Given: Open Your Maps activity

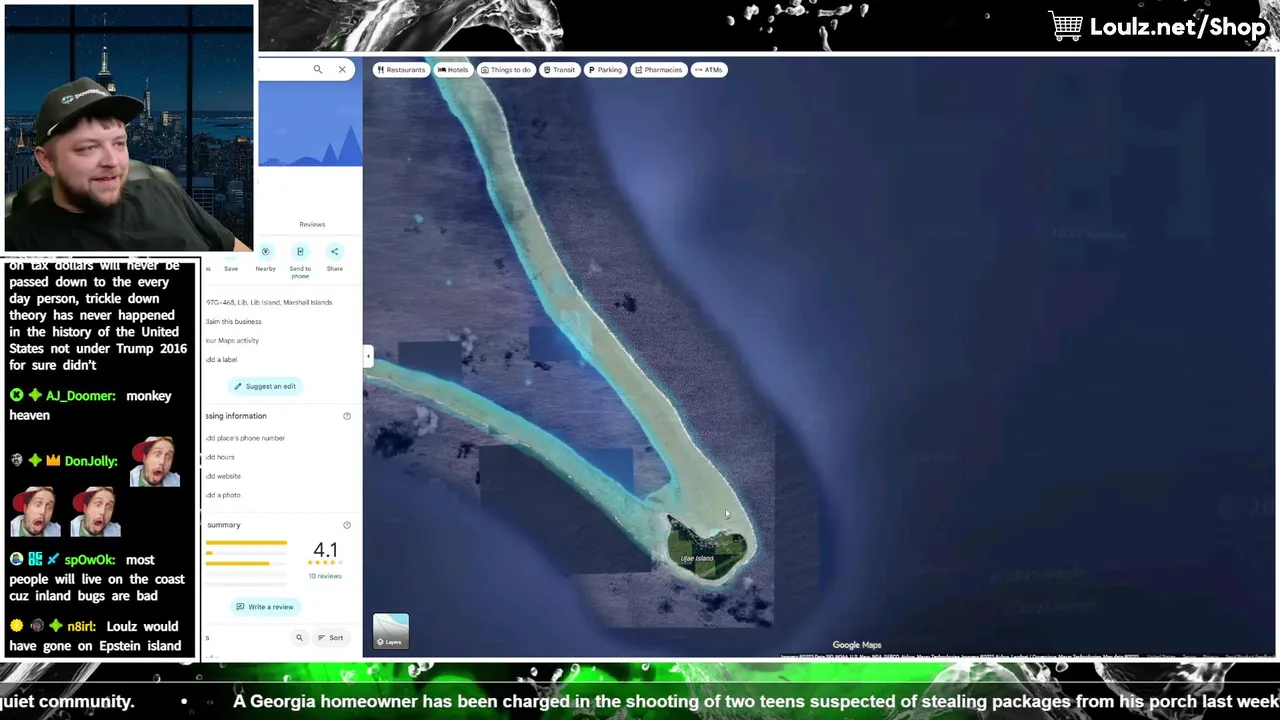Looking at the screenshot, I should [x=232, y=340].
